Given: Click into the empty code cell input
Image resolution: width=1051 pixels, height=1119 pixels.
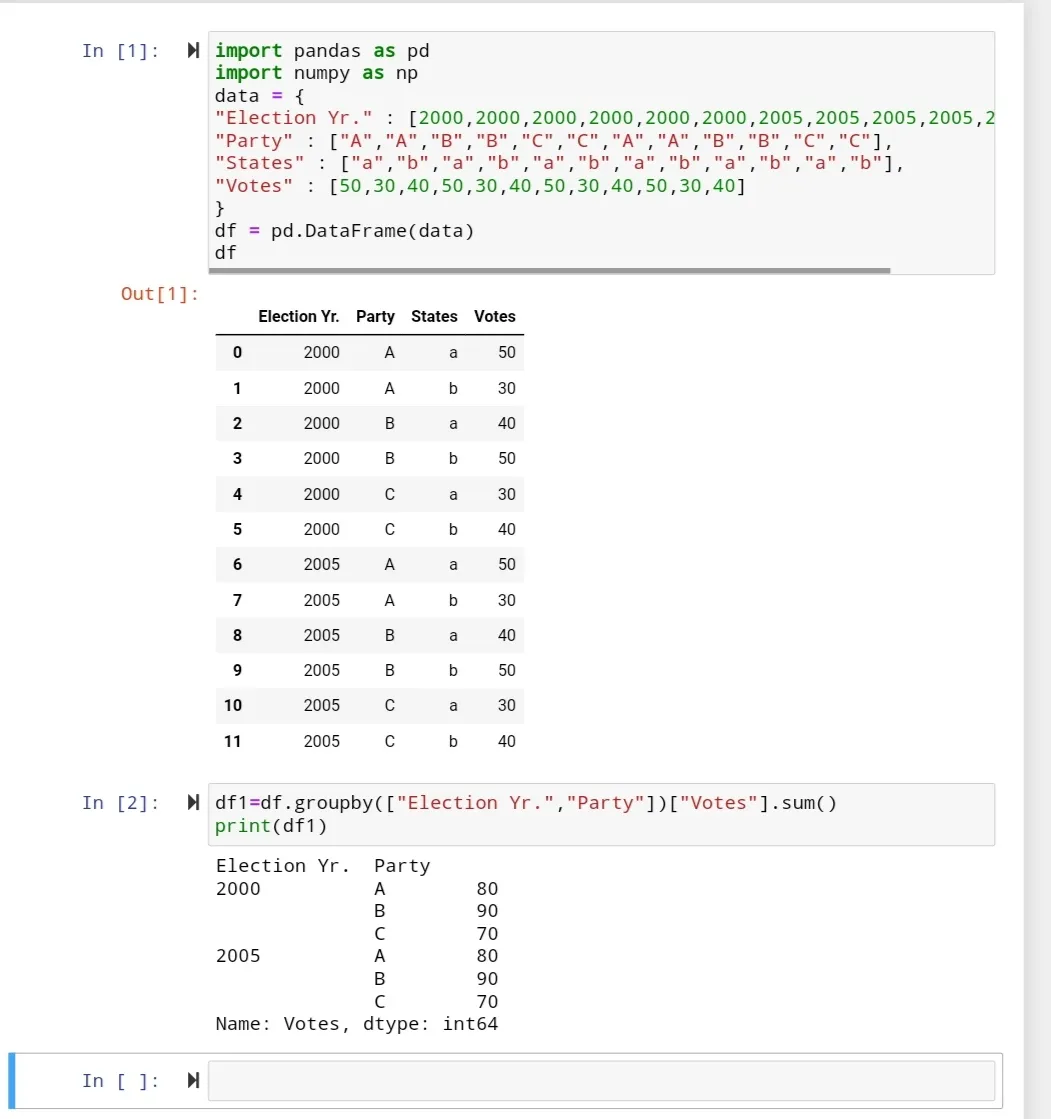Looking at the screenshot, I should [601, 1080].
